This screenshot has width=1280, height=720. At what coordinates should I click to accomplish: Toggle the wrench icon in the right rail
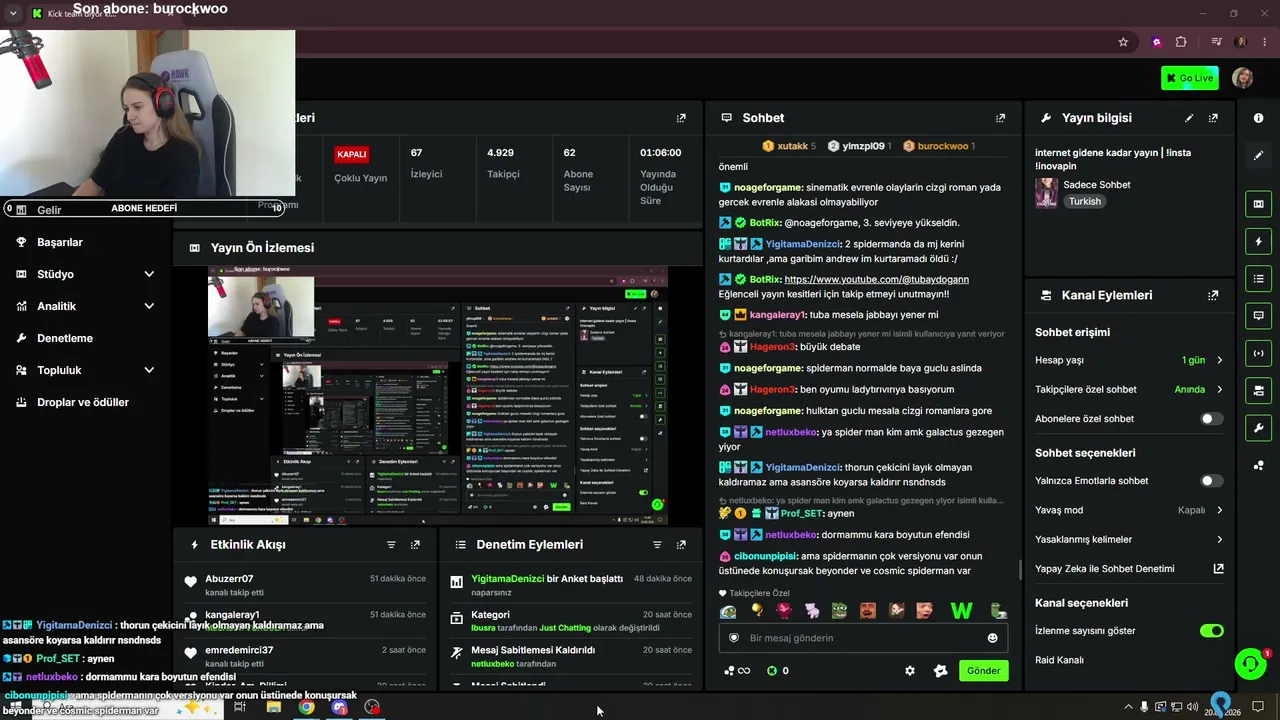[x=1258, y=428]
